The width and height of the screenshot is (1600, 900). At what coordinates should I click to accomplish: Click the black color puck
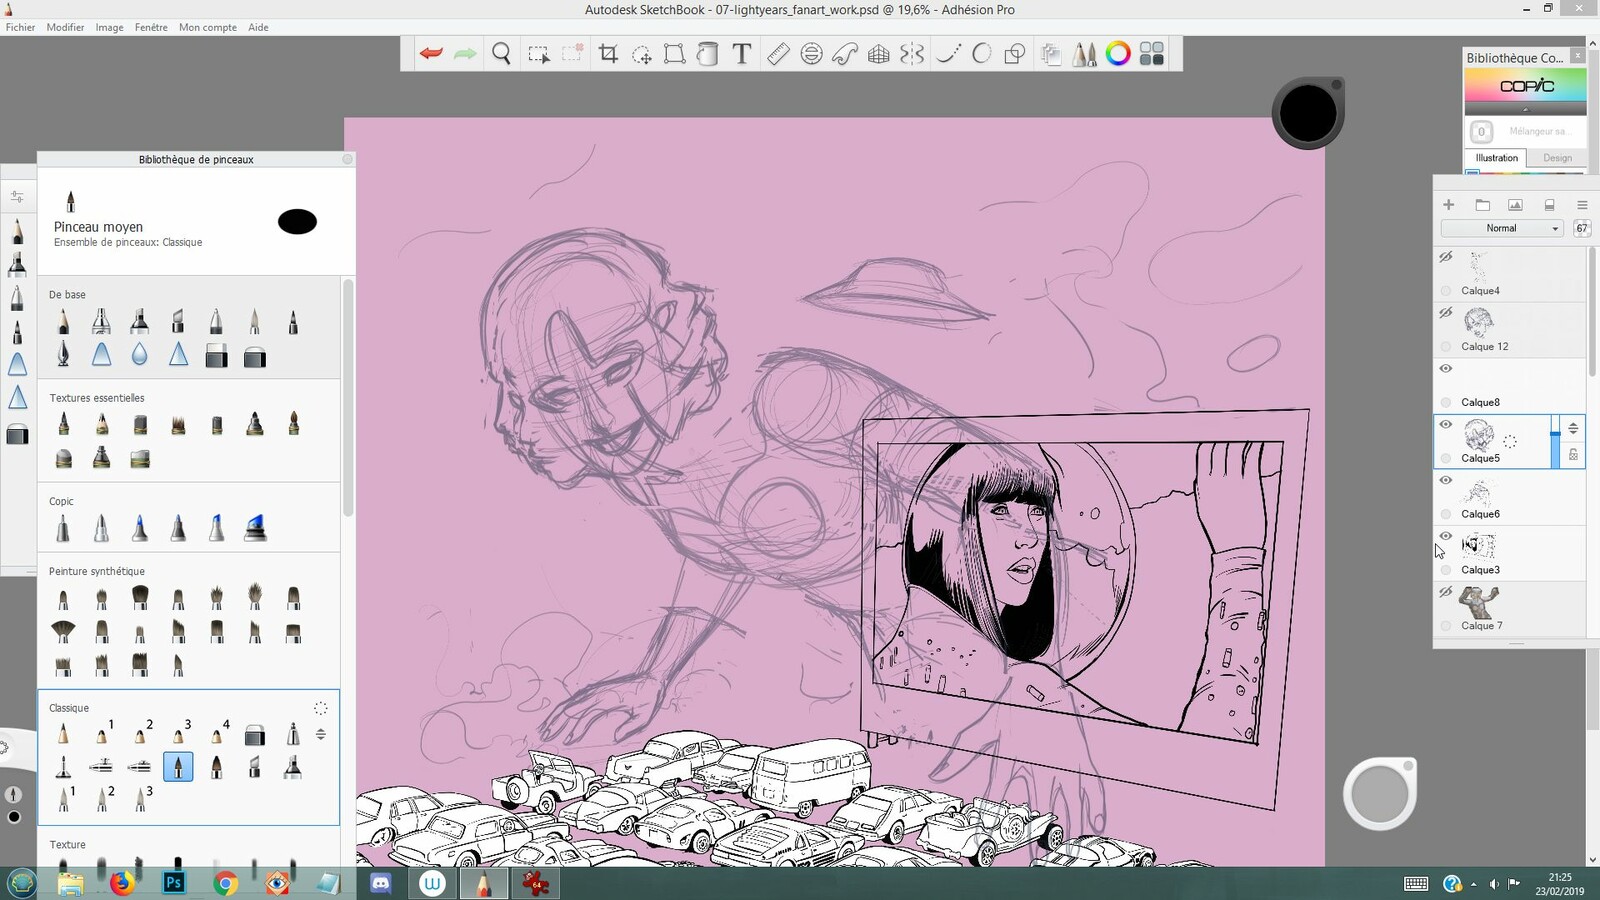[x=1308, y=113]
